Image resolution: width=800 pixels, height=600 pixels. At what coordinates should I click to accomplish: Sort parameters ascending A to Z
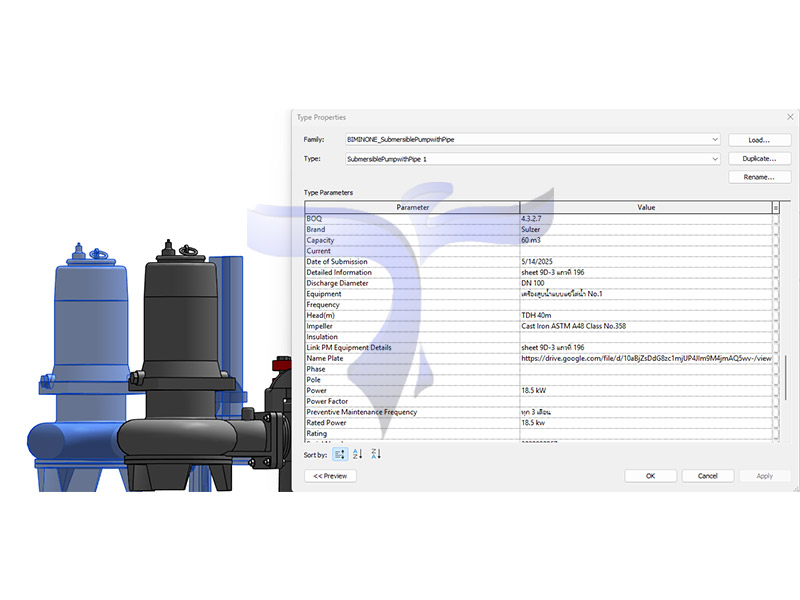[x=358, y=454]
